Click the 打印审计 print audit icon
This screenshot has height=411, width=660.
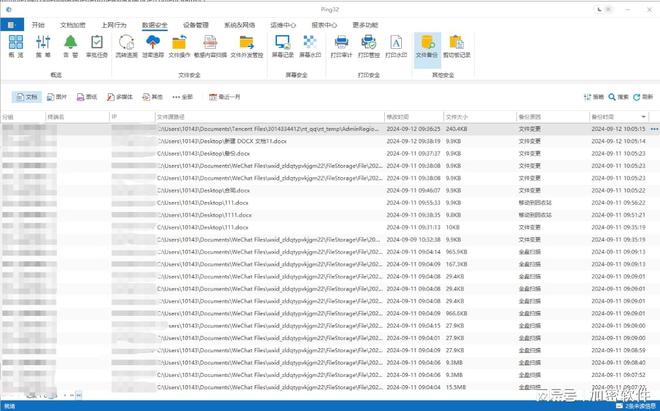[x=341, y=46]
